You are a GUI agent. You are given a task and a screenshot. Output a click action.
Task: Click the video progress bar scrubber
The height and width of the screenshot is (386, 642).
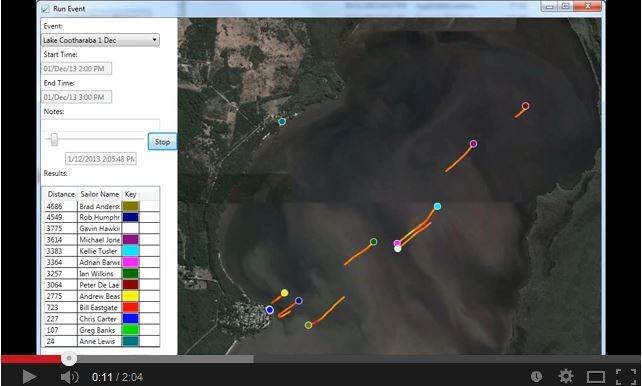pyautogui.click(x=69, y=359)
